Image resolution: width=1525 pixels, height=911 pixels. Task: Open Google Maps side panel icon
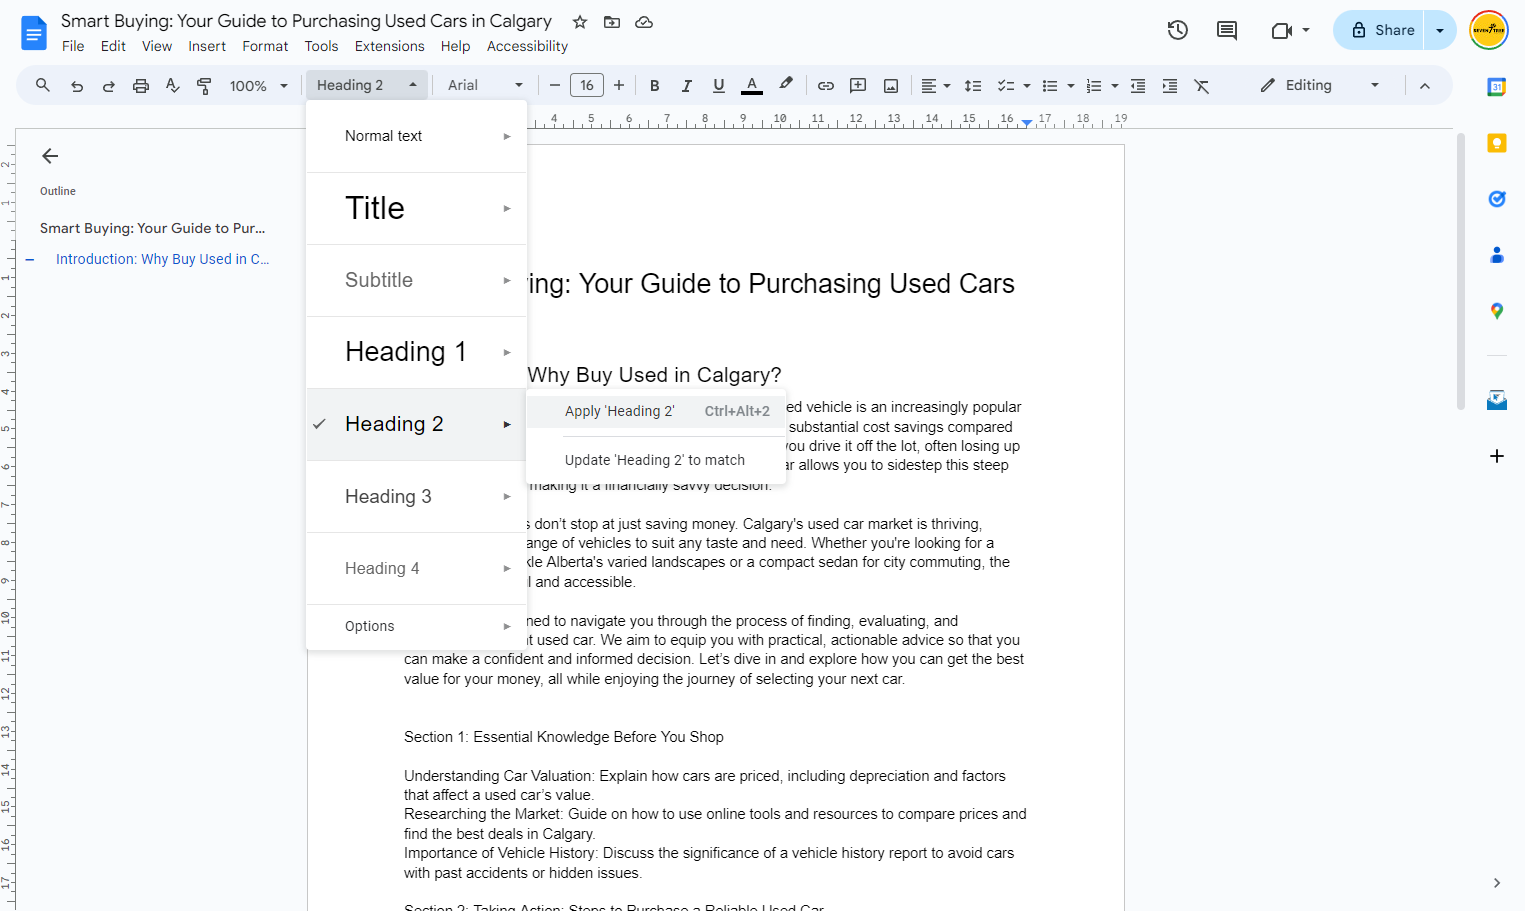tap(1497, 311)
